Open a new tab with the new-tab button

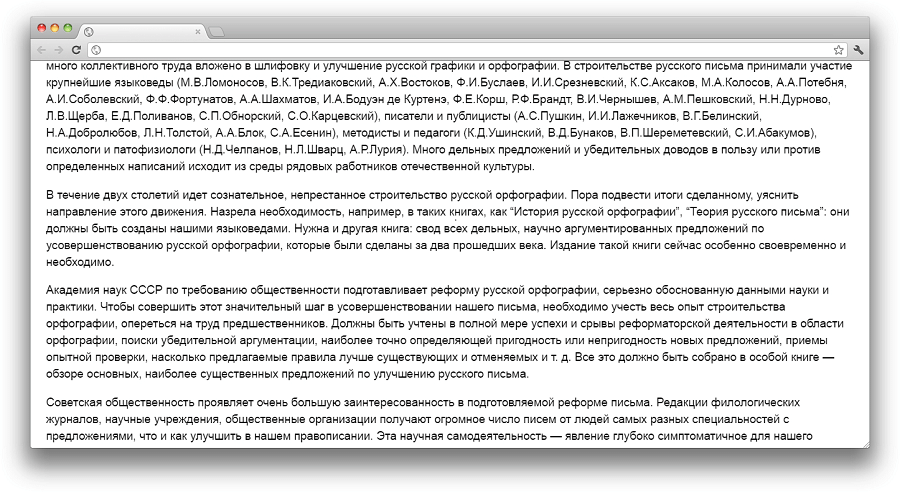pos(216,32)
